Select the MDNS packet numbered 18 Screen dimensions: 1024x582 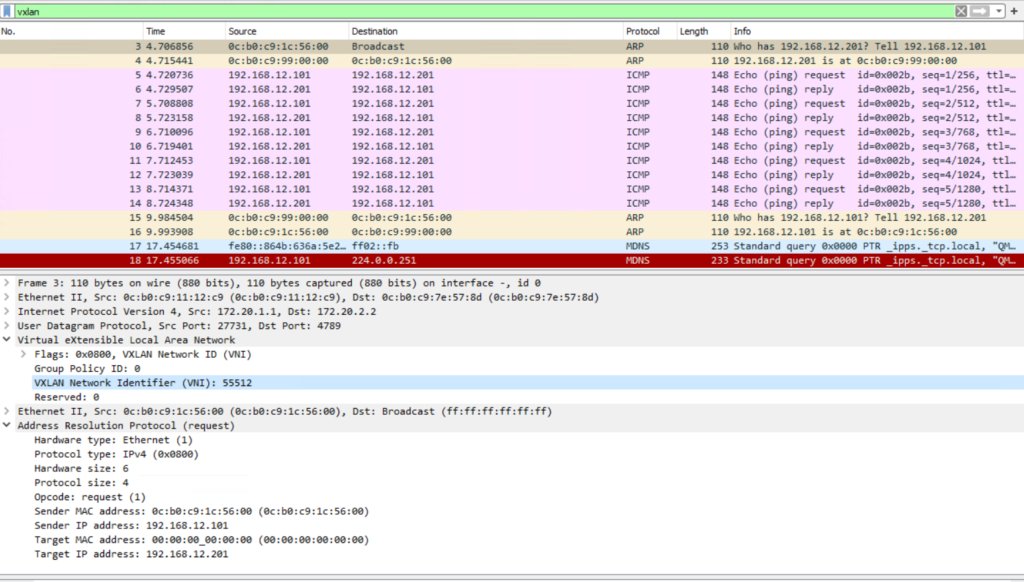300,260
